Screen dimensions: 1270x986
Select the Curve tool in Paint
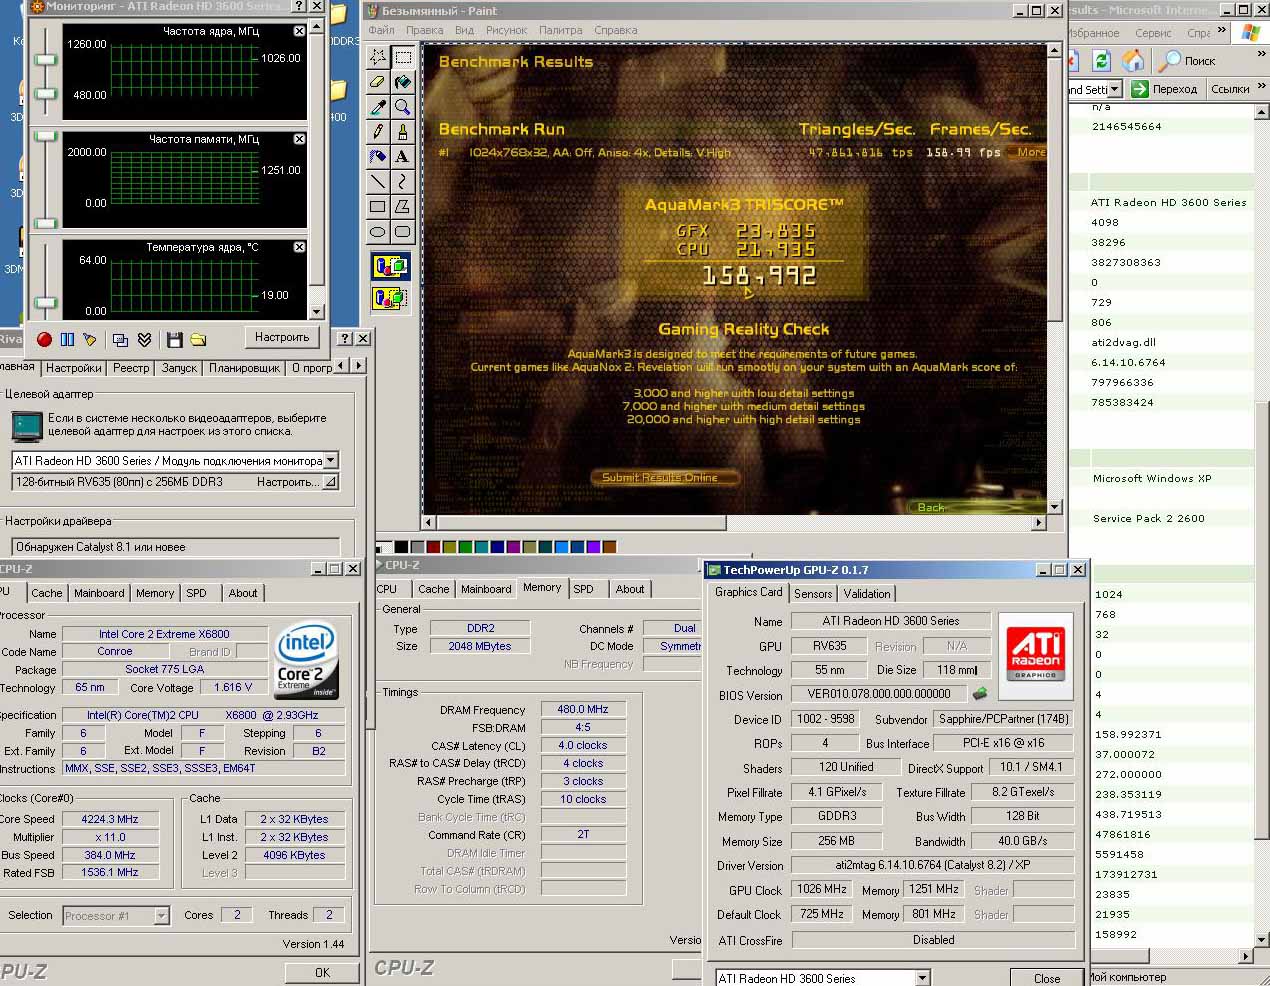pos(402,182)
